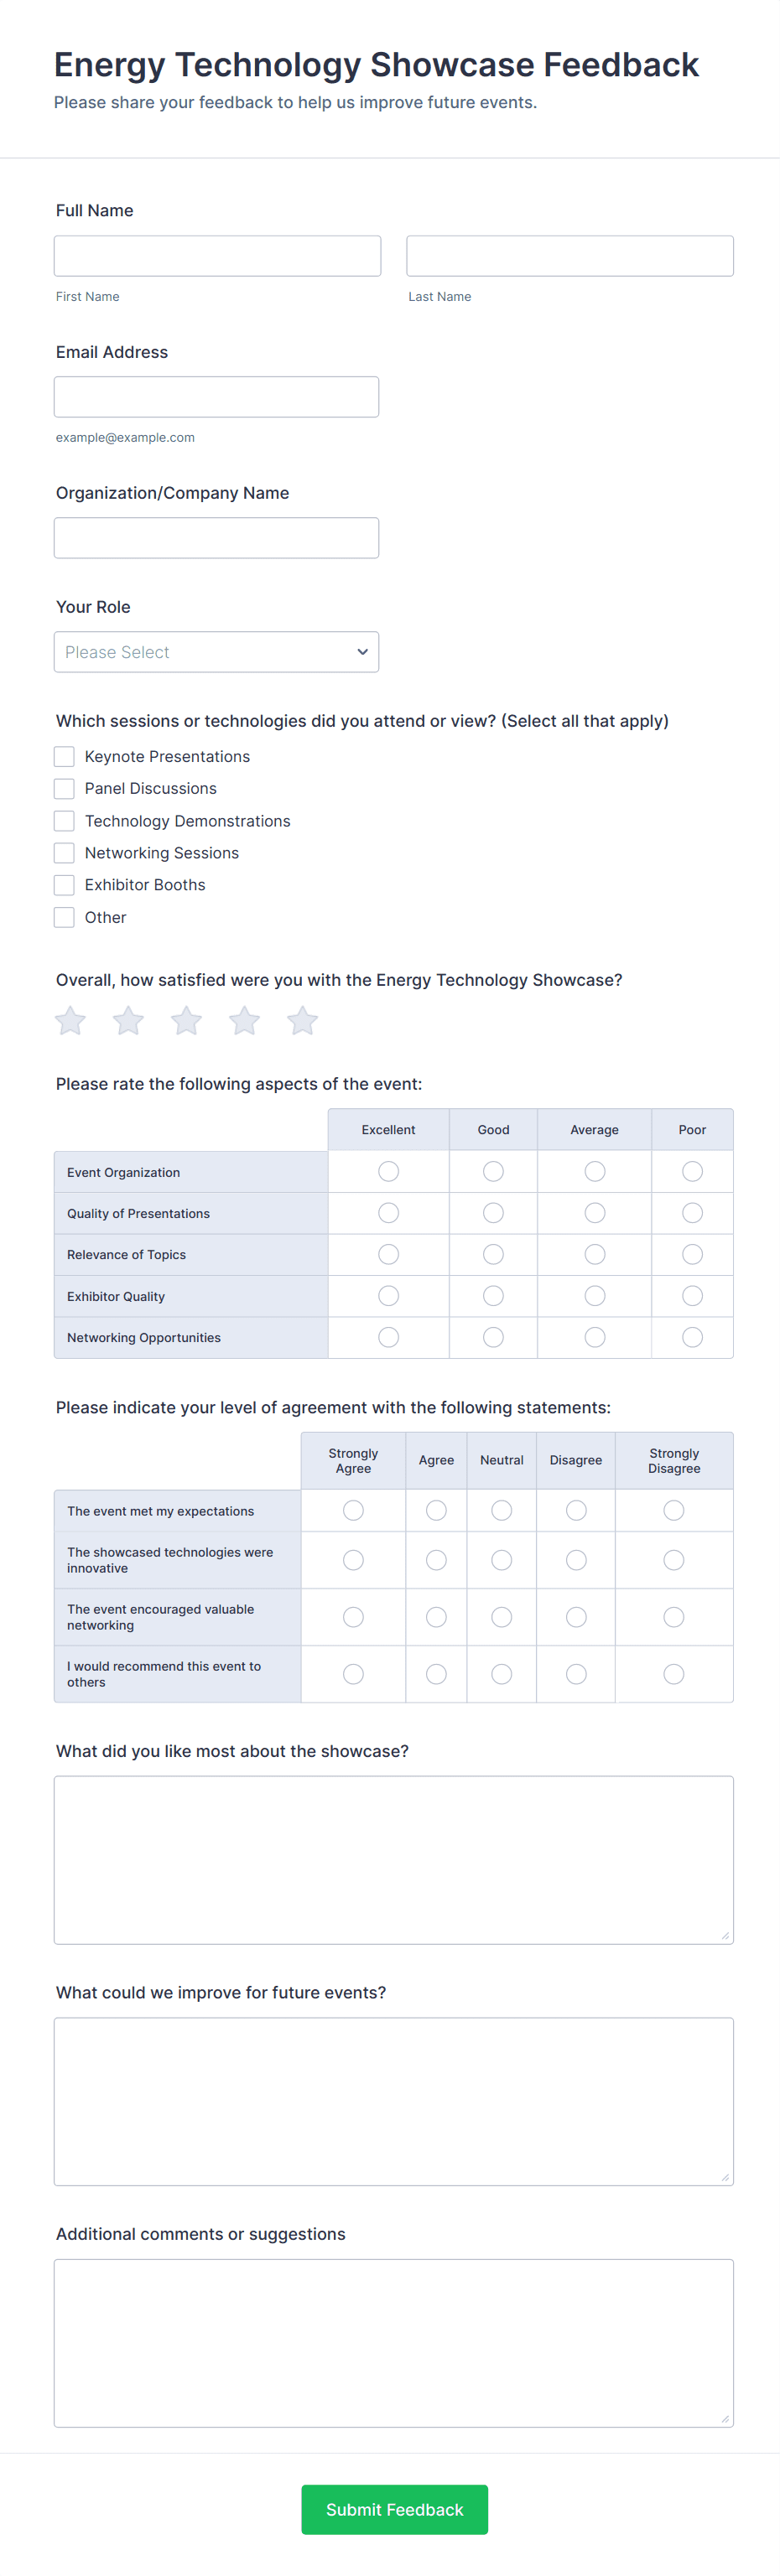Tick the Technology Demonstrations option

pos(64,821)
